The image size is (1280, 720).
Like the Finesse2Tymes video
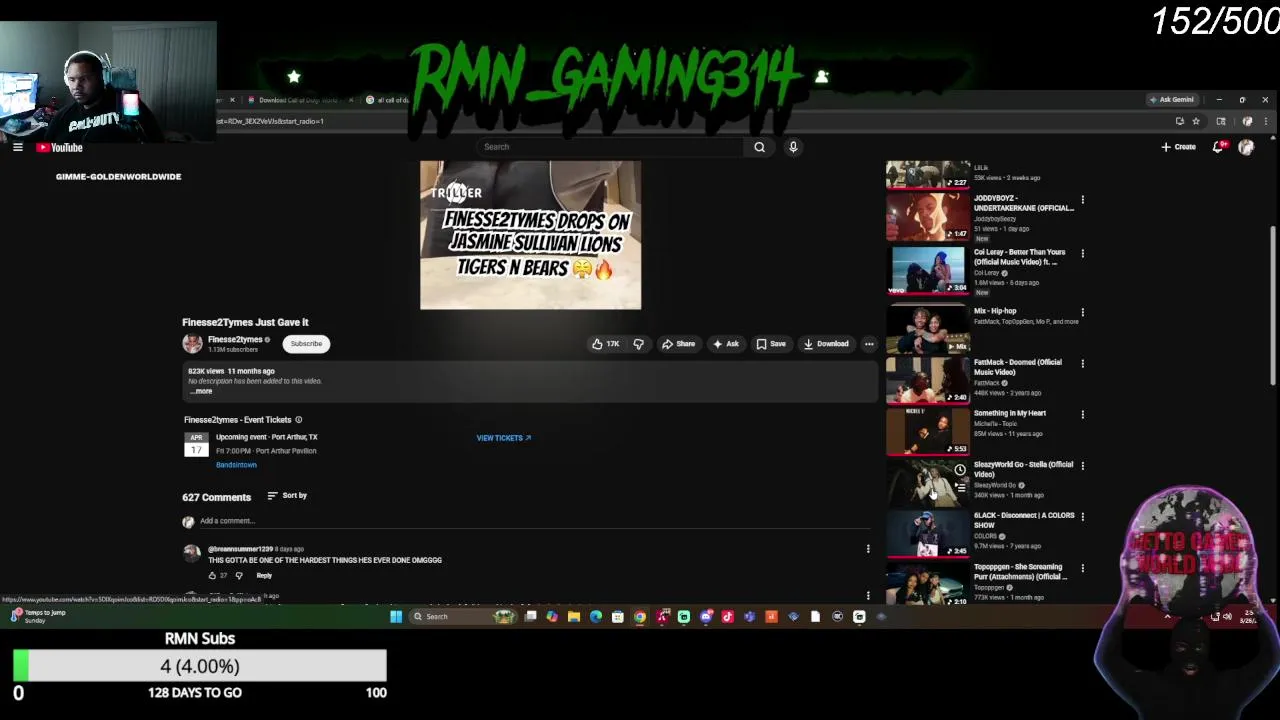point(605,344)
